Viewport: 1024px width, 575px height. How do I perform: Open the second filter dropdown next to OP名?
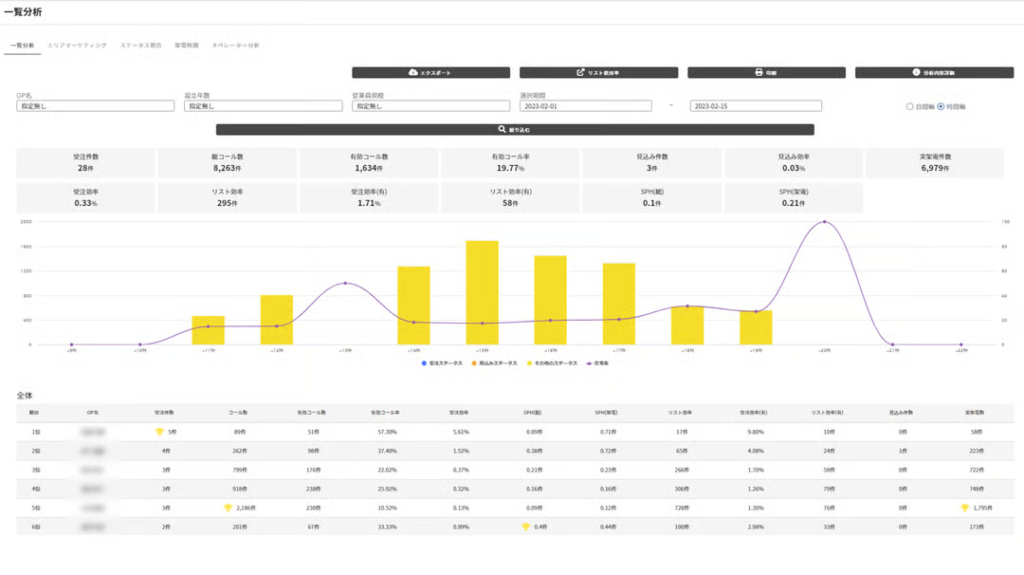click(x=248, y=106)
